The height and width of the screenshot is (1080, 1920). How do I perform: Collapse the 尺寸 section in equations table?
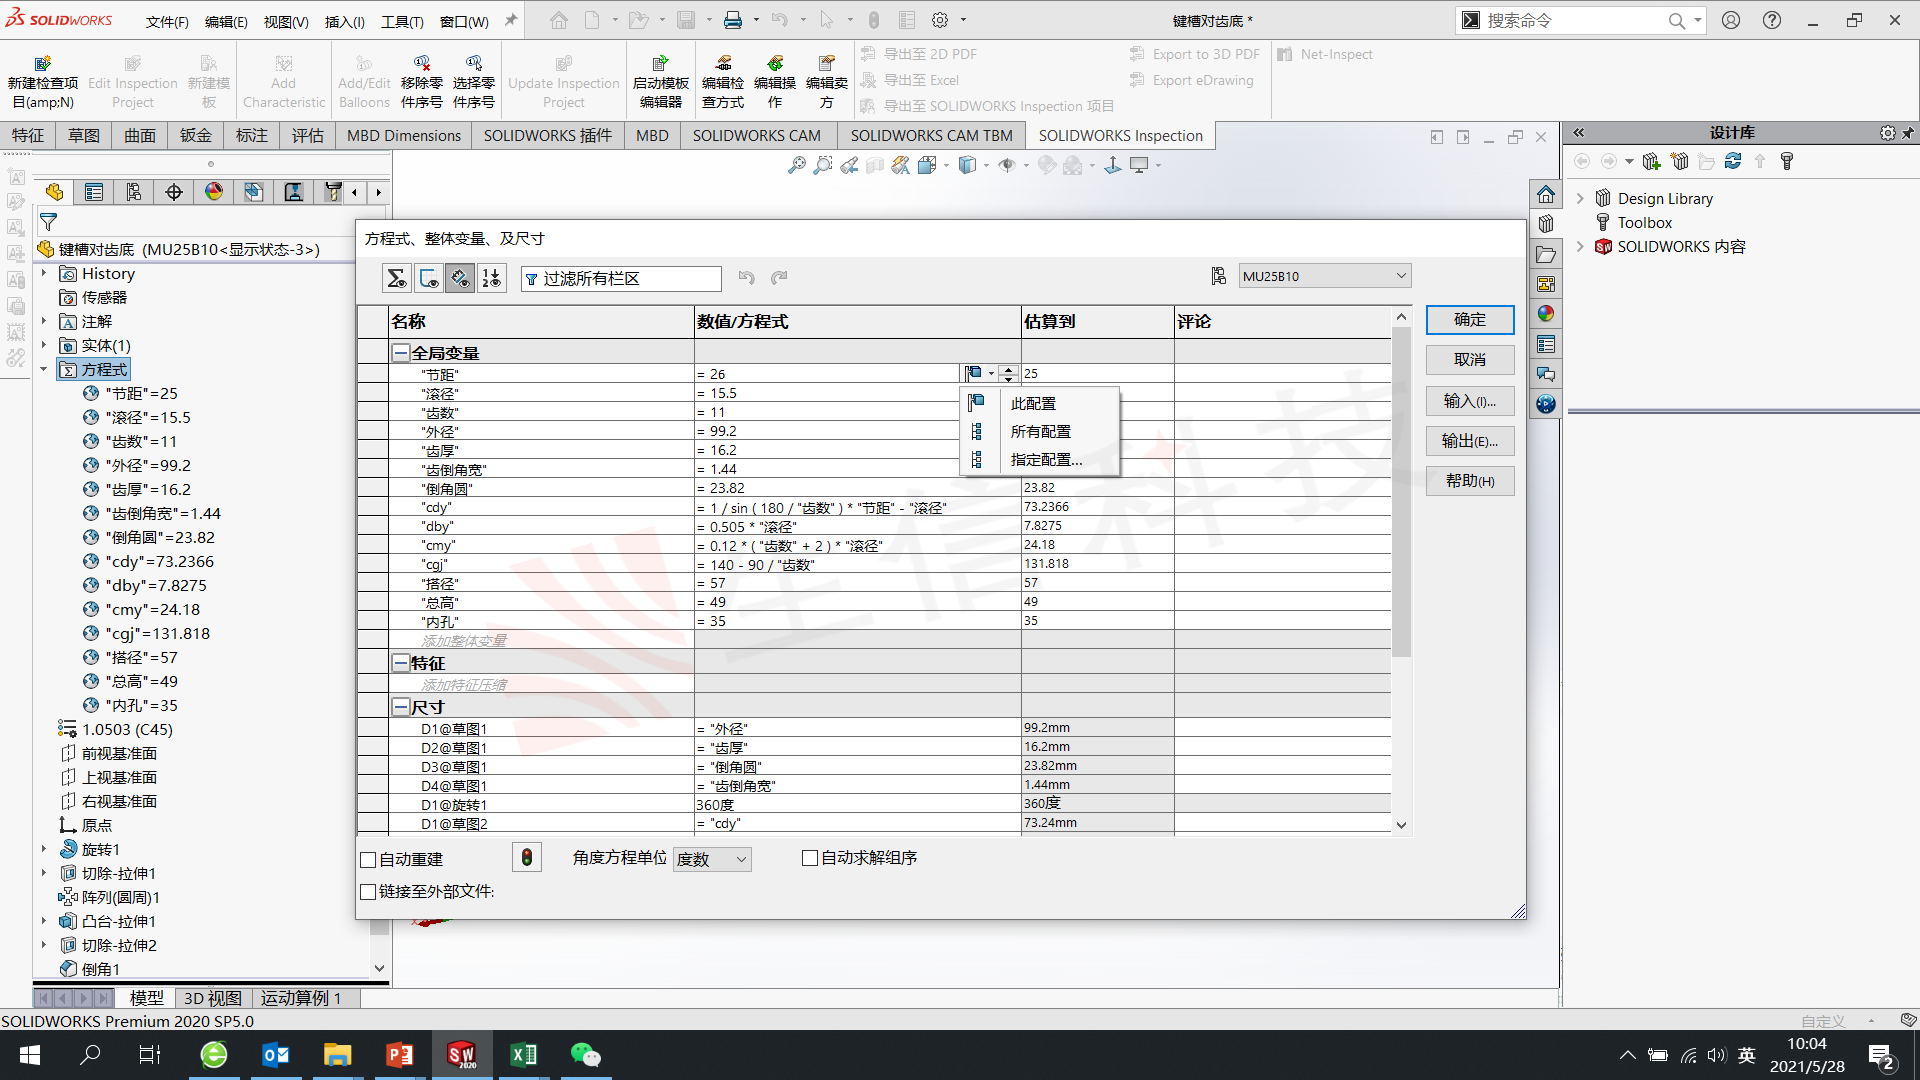click(400, 707)
